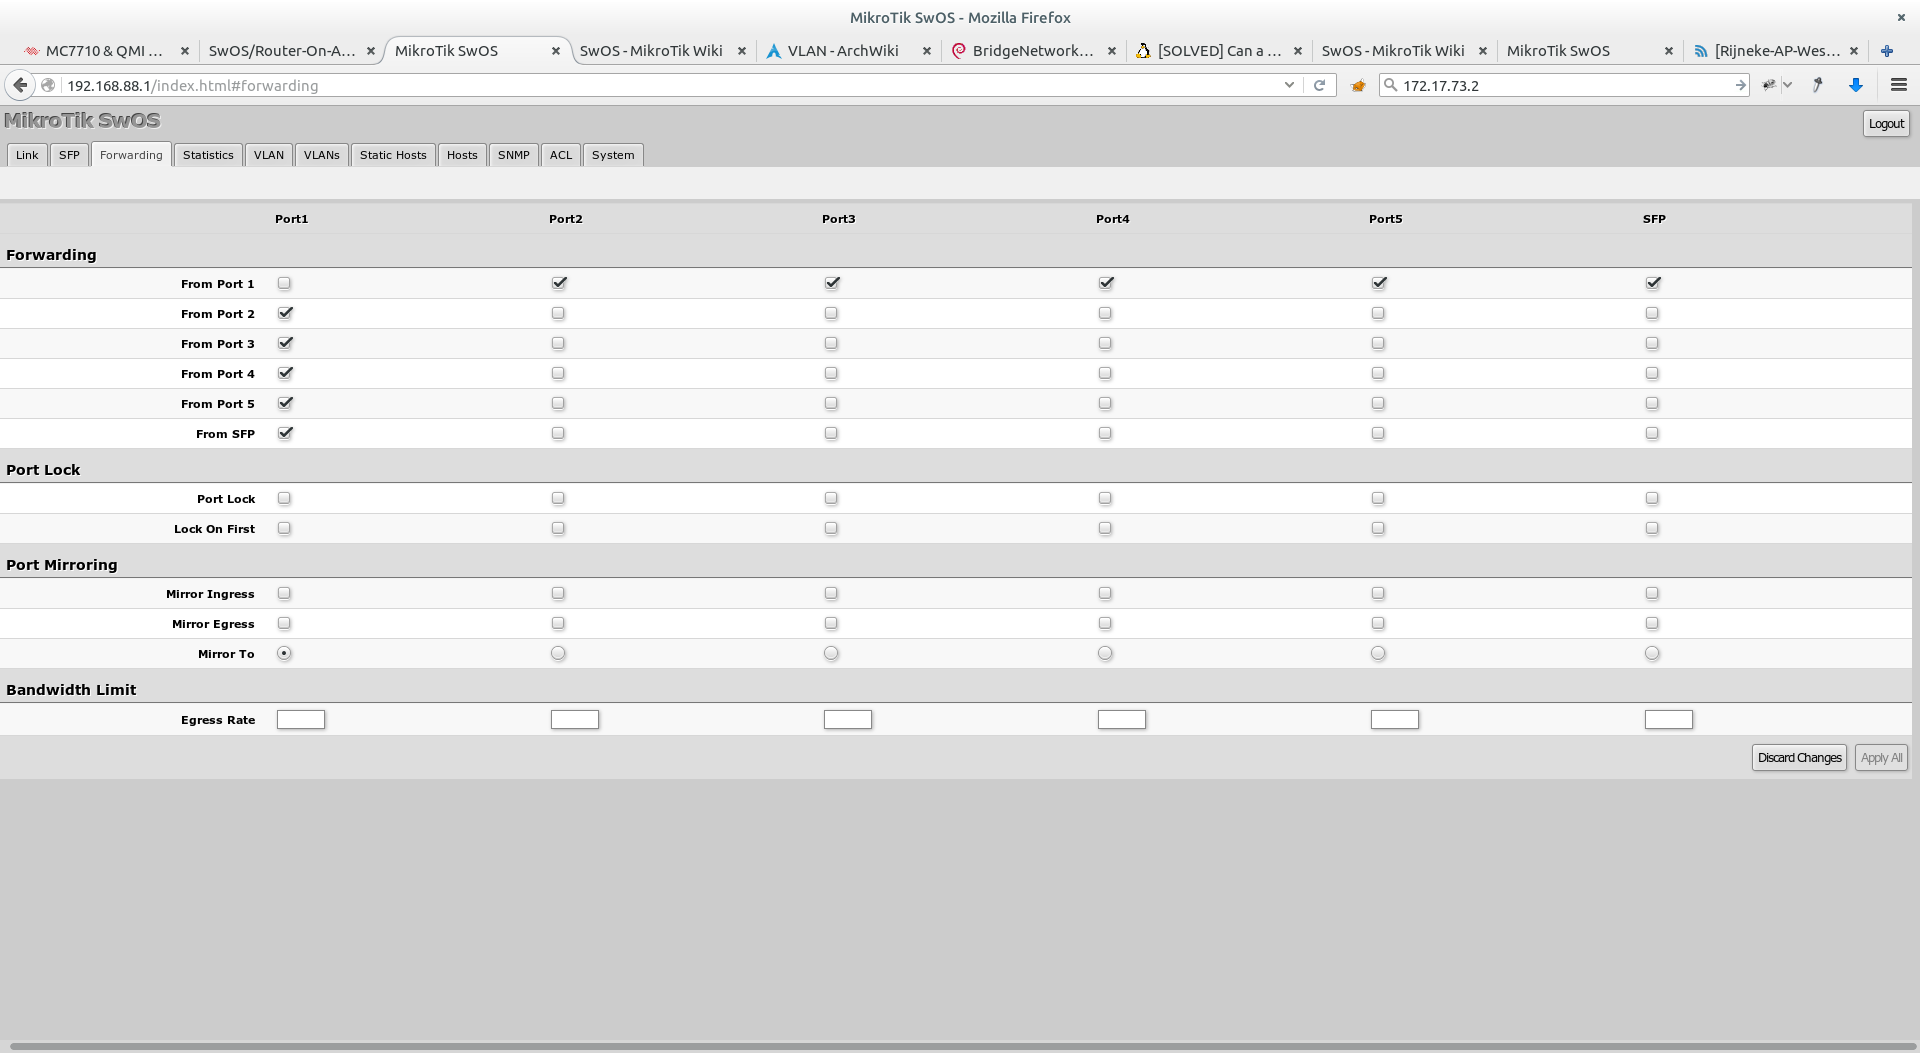Select Mirror To radio for Port3
The height and width of the screenshot is (1053, 1920).
tap(831, 653)
